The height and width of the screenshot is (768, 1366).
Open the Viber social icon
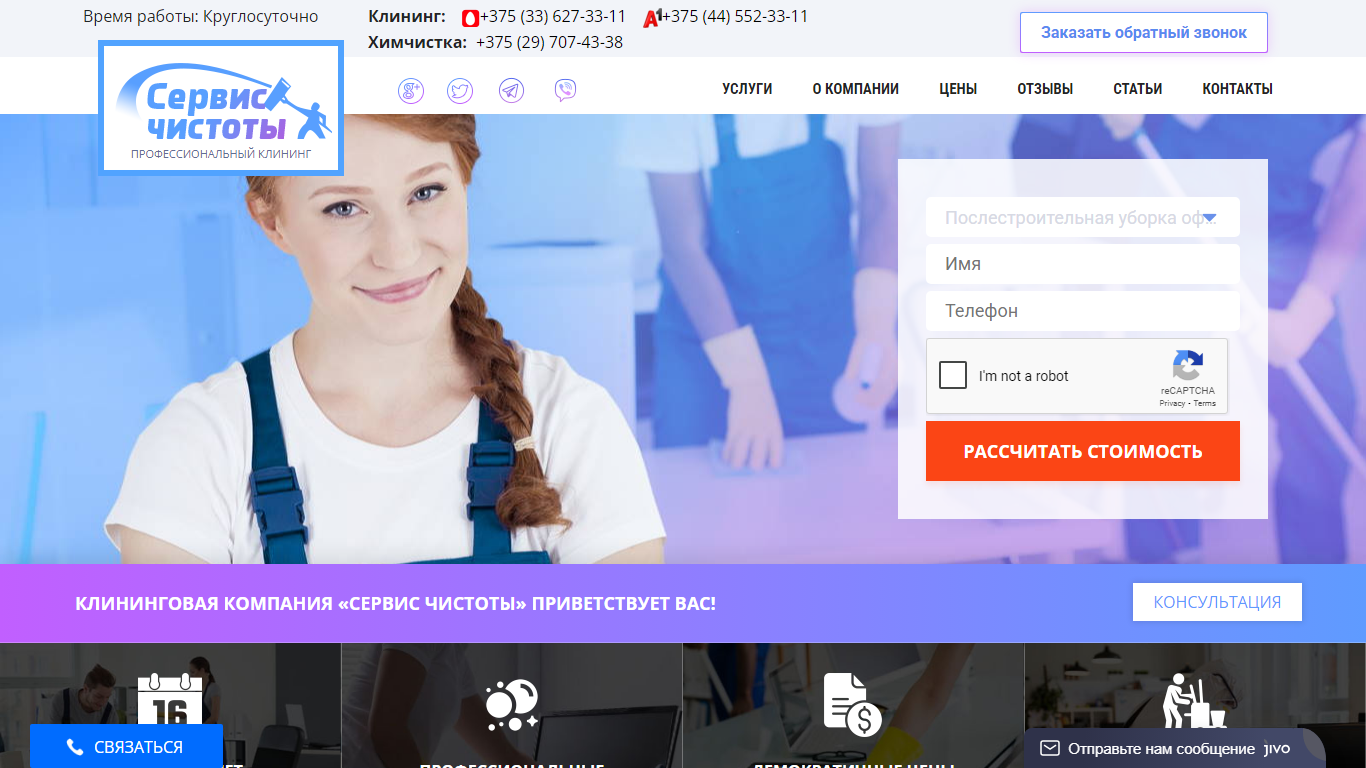pyautogui.click(x=565, y=91)
